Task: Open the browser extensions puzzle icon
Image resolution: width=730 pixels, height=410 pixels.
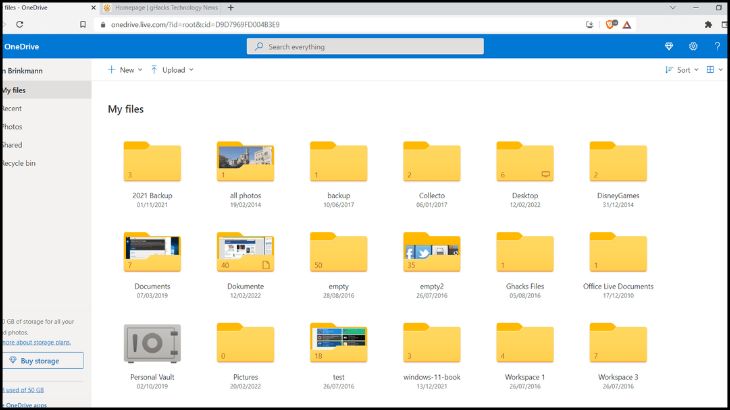Action: click(708, 25)
